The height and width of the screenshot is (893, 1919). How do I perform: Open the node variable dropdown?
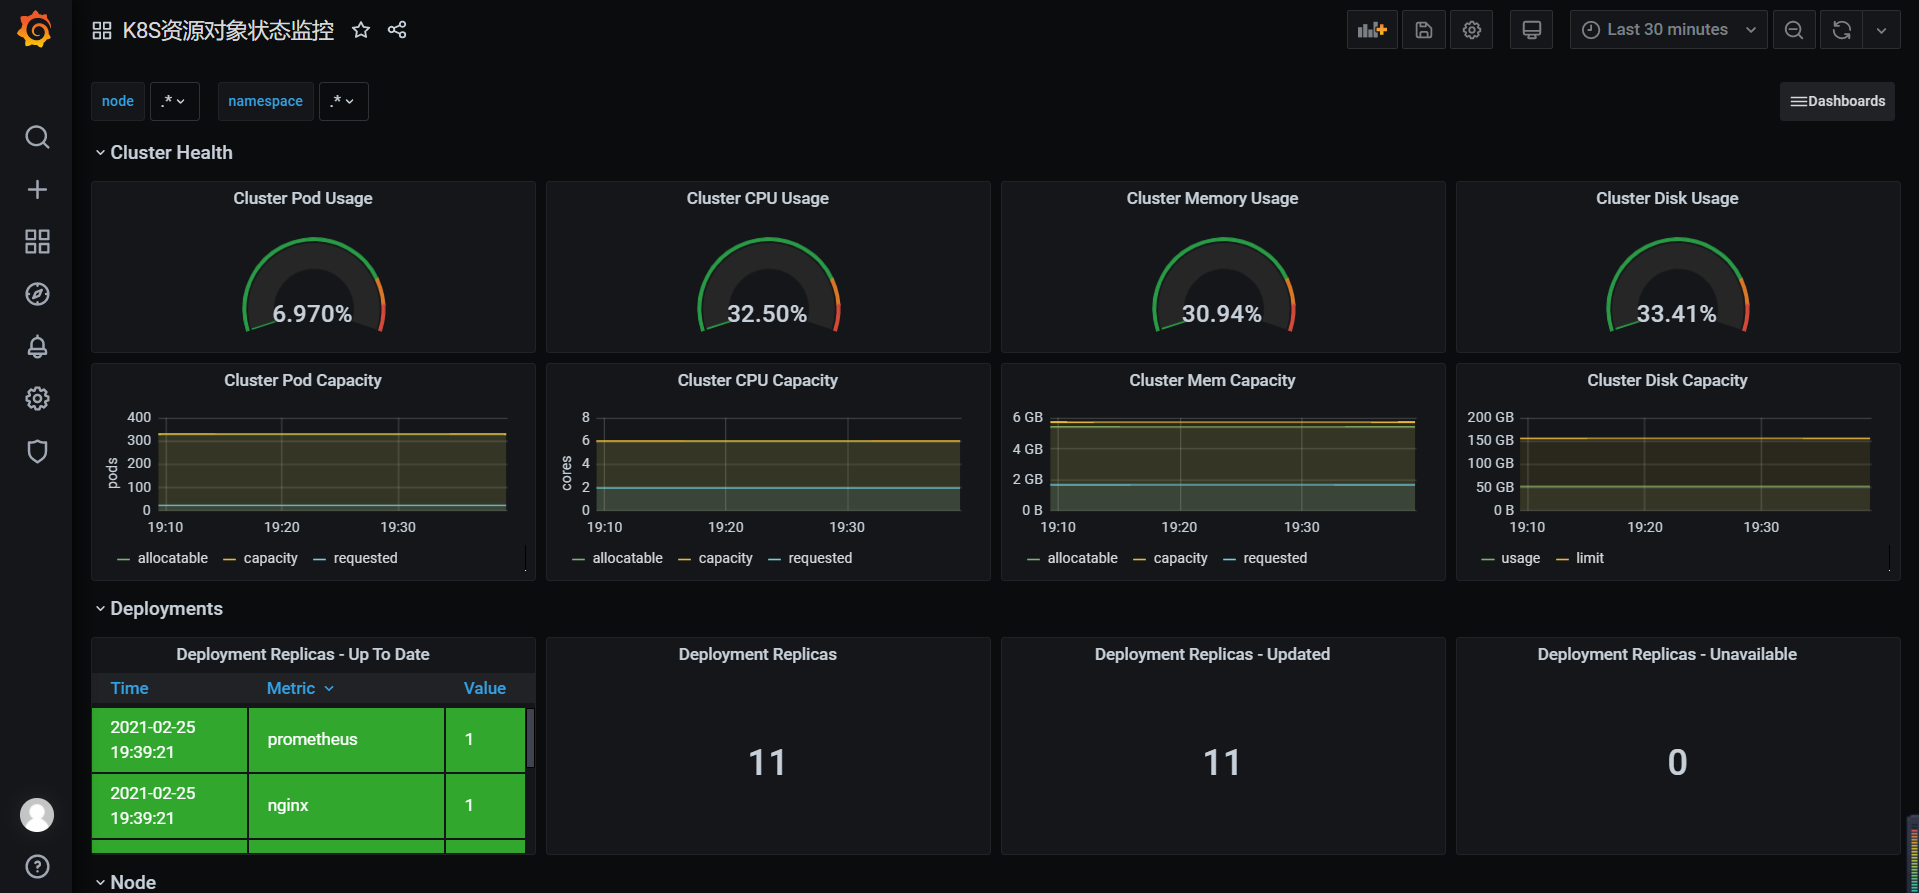[x=174, y=101]
